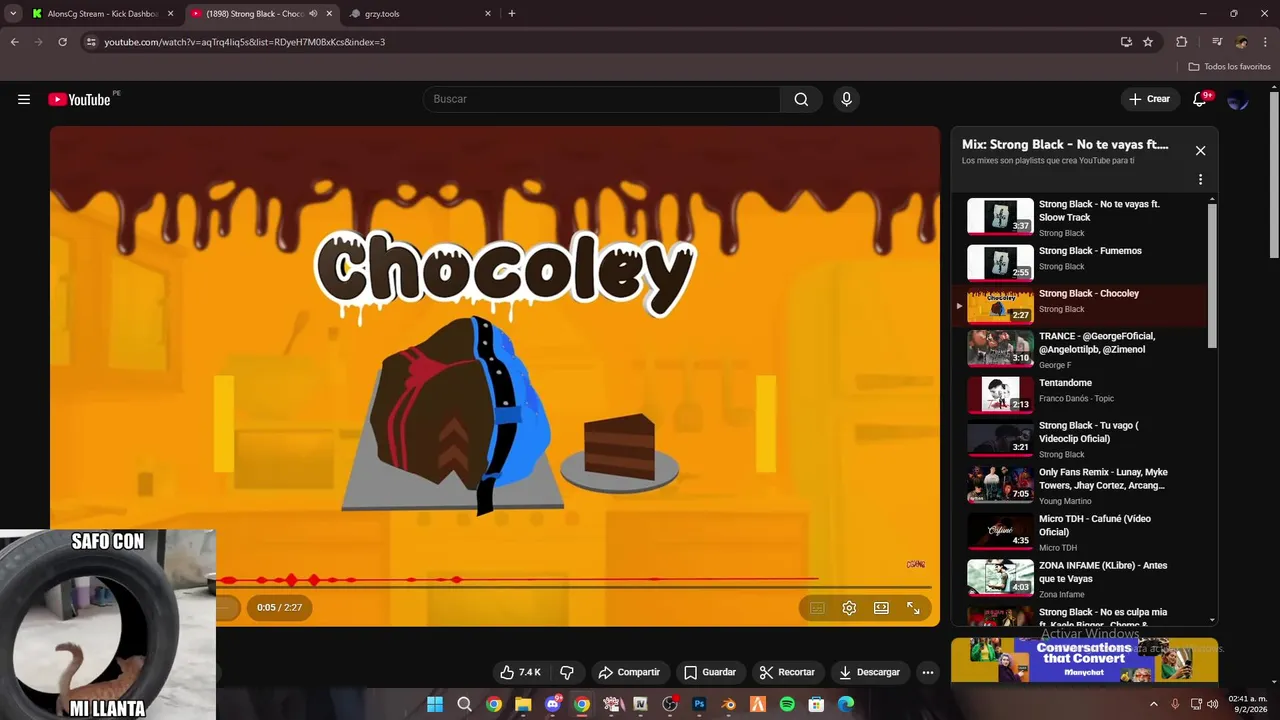Enter fullscreen in the video player
The image size is (1280, 720).
pyautogui.click(x=913, y=608)
